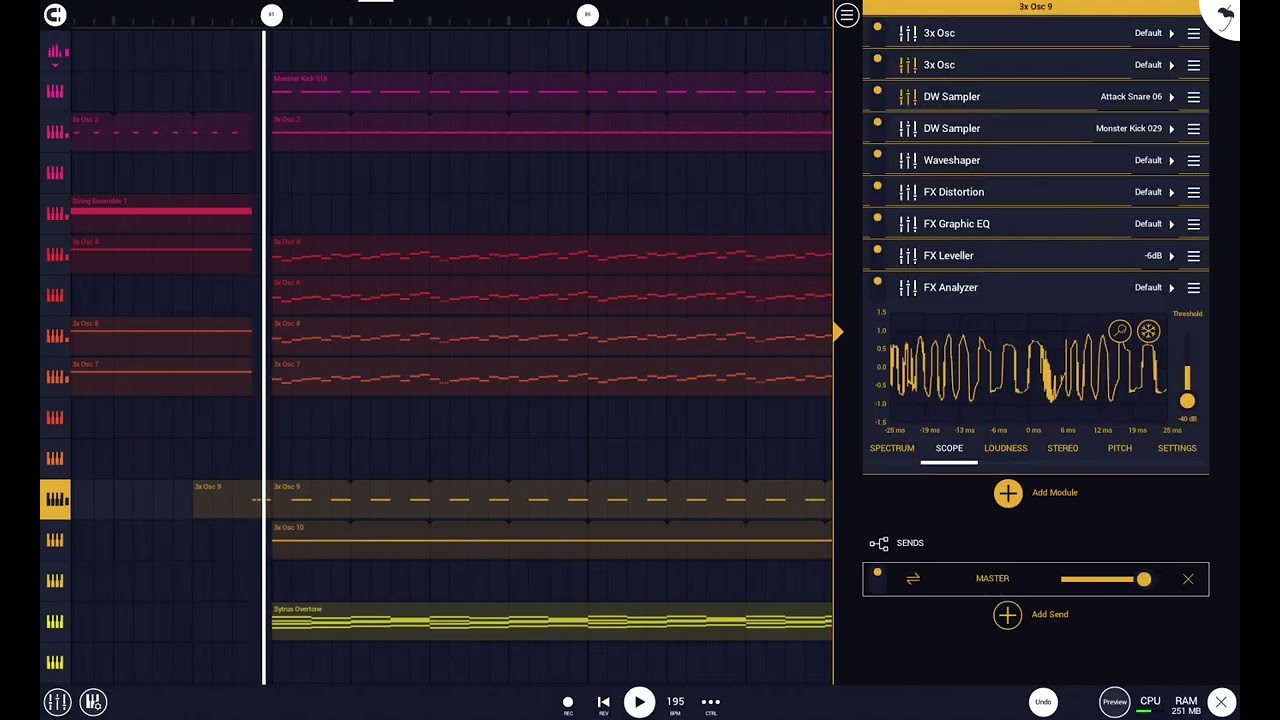Select the Sytrus Overtone track icon
1280x720 pixels.
[x=55, y=621]
